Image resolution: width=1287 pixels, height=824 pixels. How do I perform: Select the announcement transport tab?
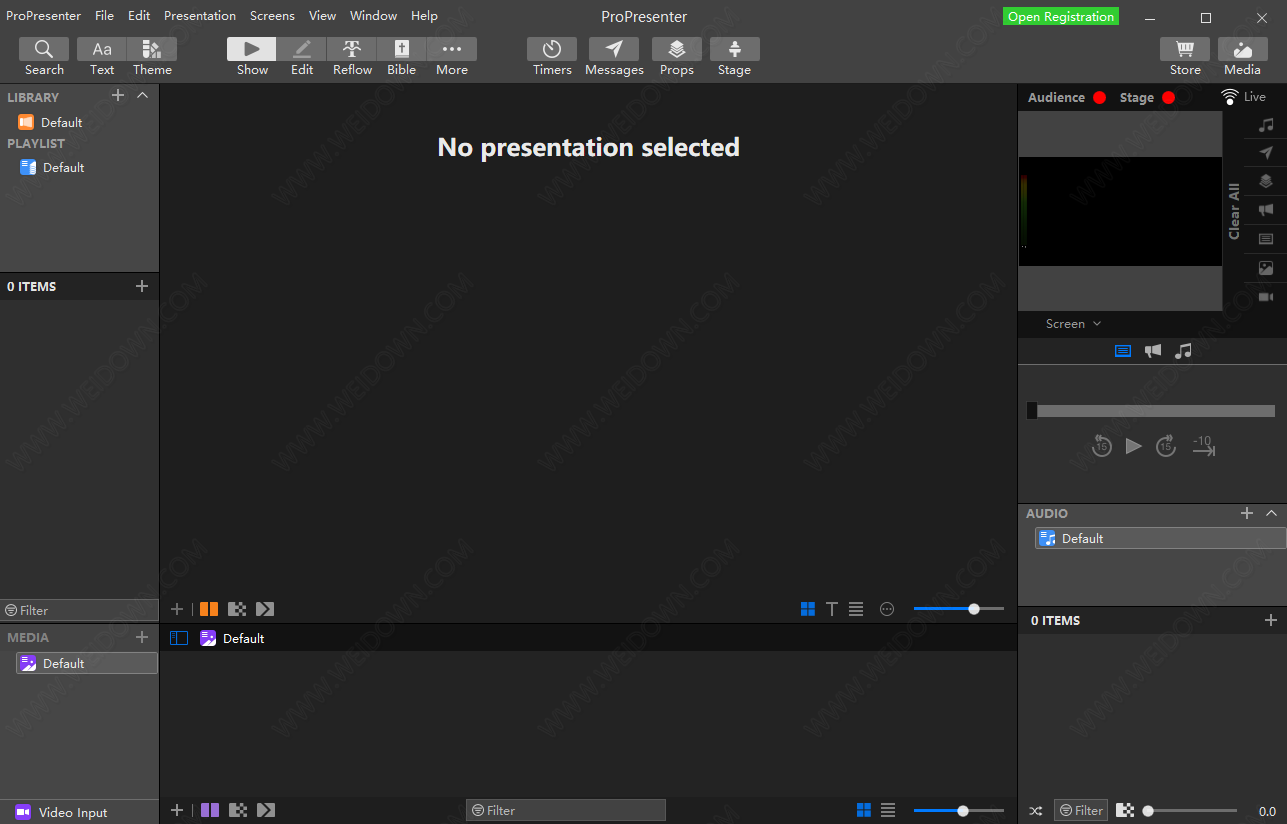coord(1153,351)
